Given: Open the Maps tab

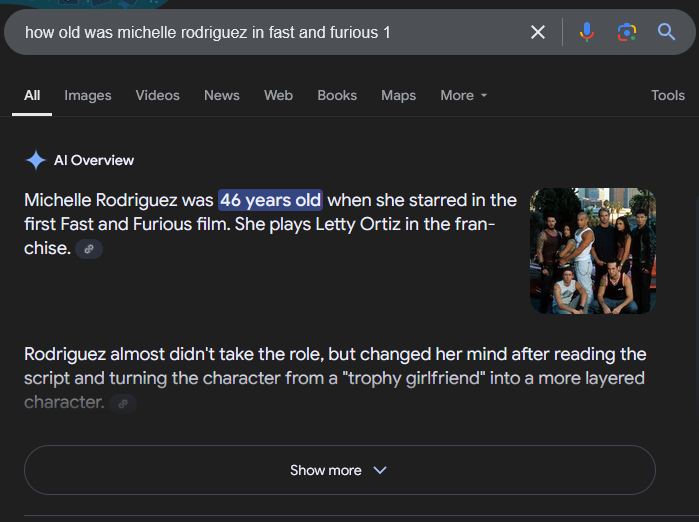Looking at the screenshot, I should 399,95.
